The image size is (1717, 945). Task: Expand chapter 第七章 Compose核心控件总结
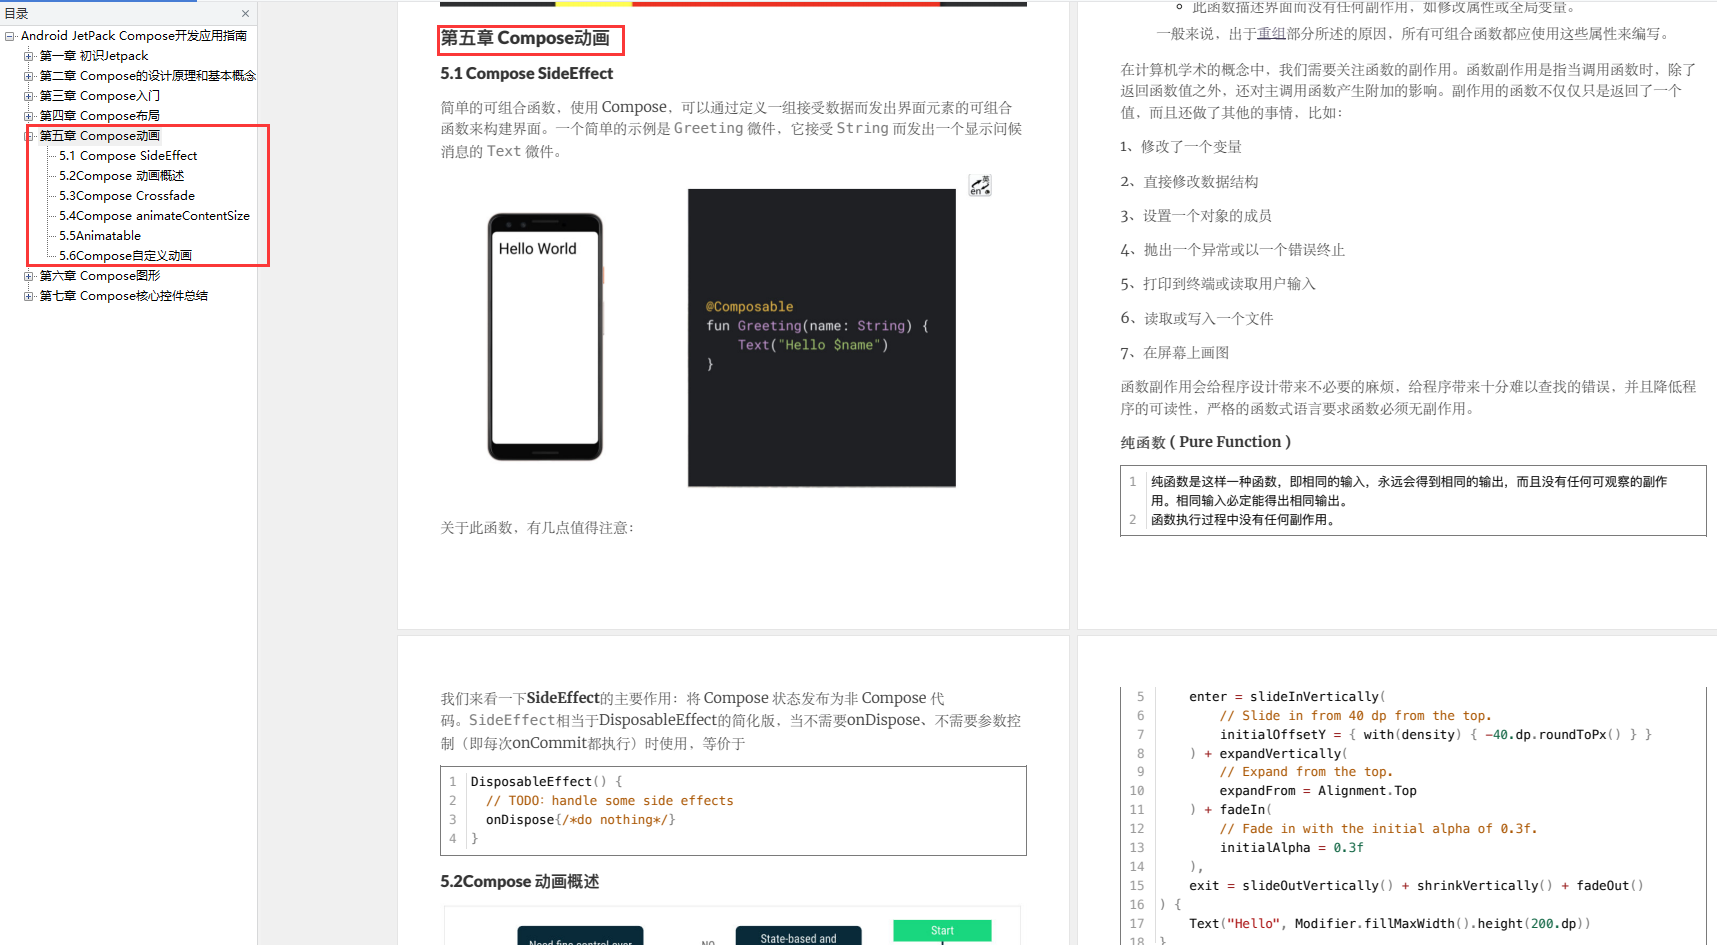tap(28, 295)
